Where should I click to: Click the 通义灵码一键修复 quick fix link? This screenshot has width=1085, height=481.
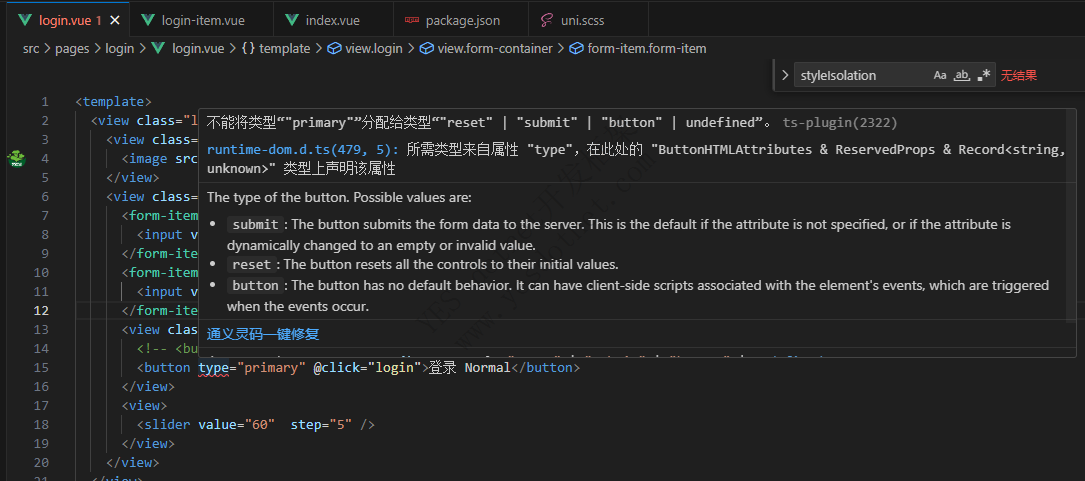(263, 334)
